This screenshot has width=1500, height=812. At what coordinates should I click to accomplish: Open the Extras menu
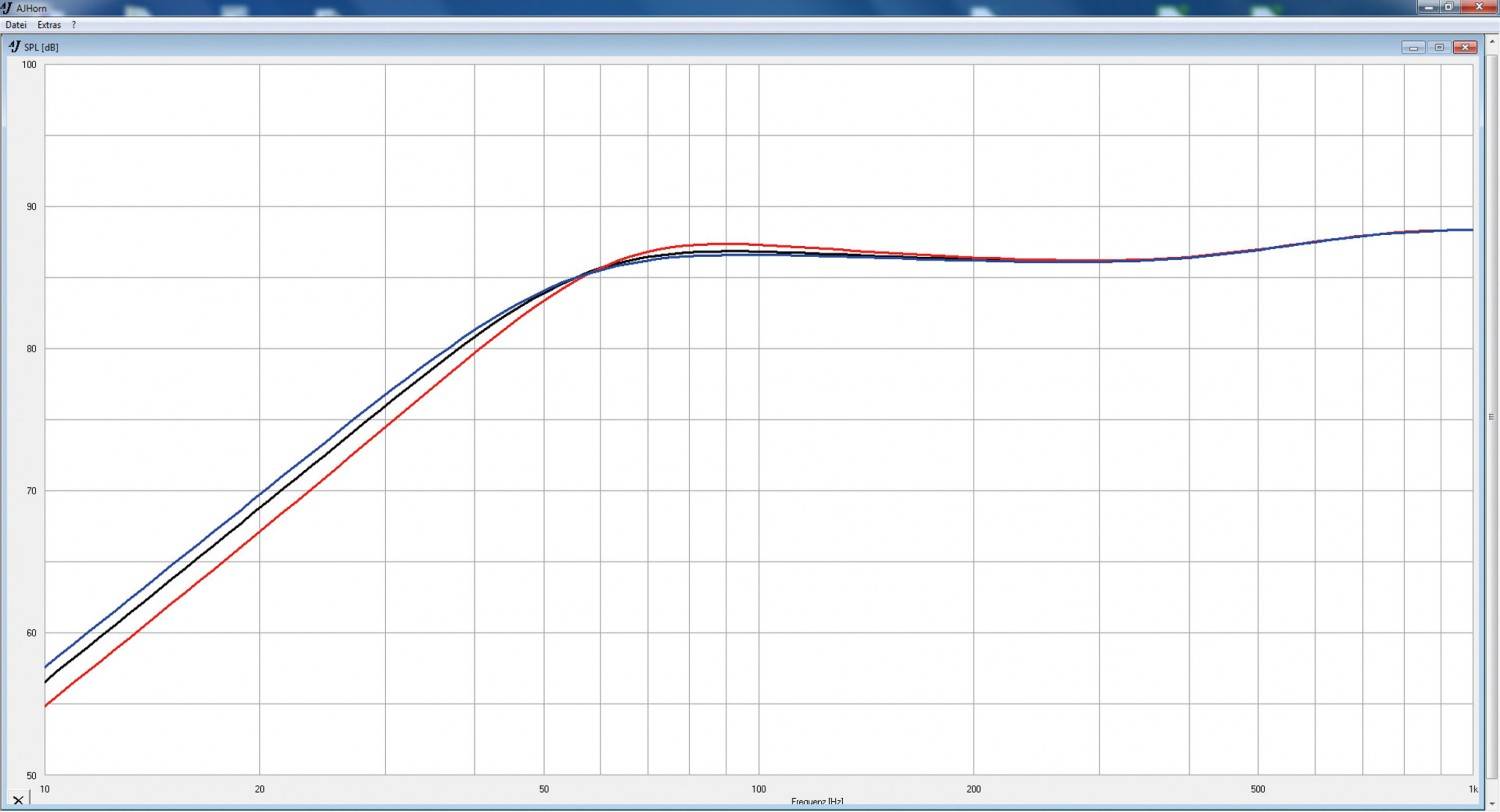point(49,24)
